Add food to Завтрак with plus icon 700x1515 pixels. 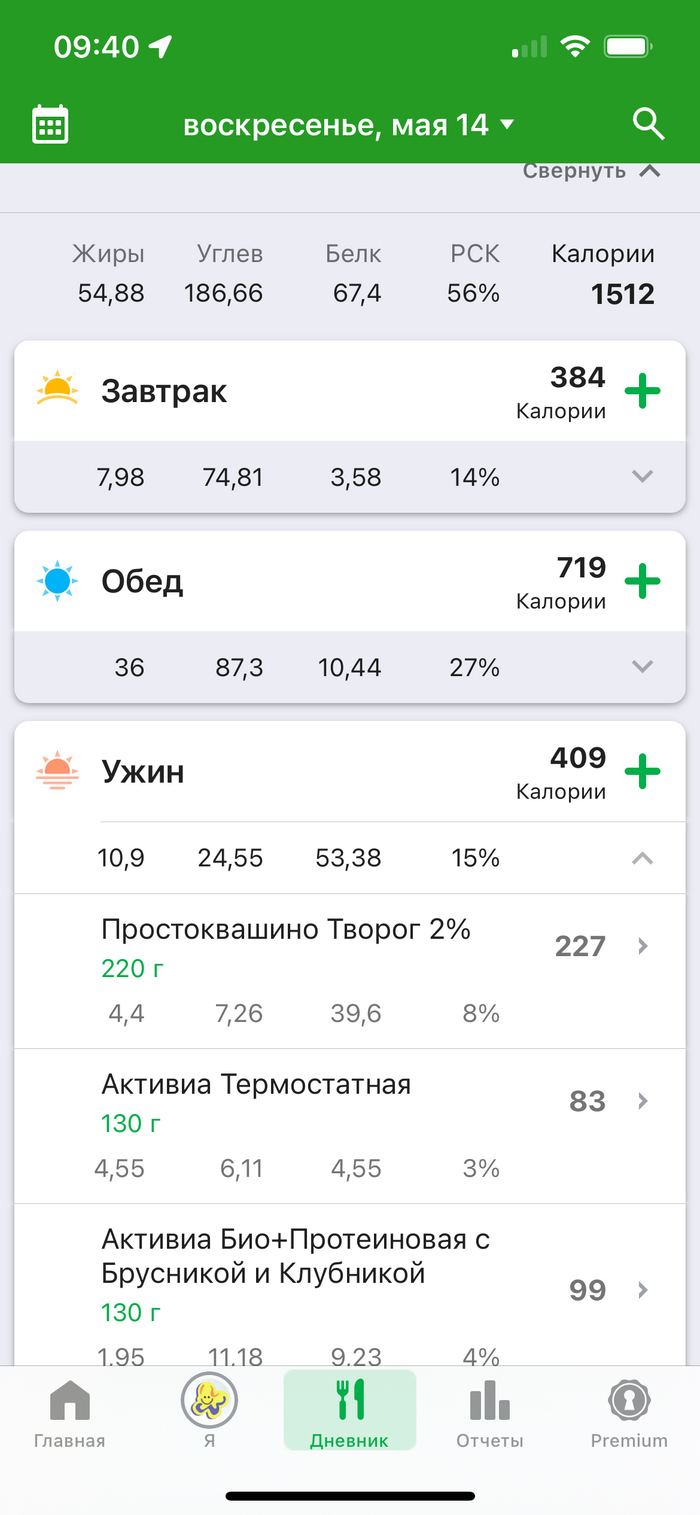tap(642, 391)
